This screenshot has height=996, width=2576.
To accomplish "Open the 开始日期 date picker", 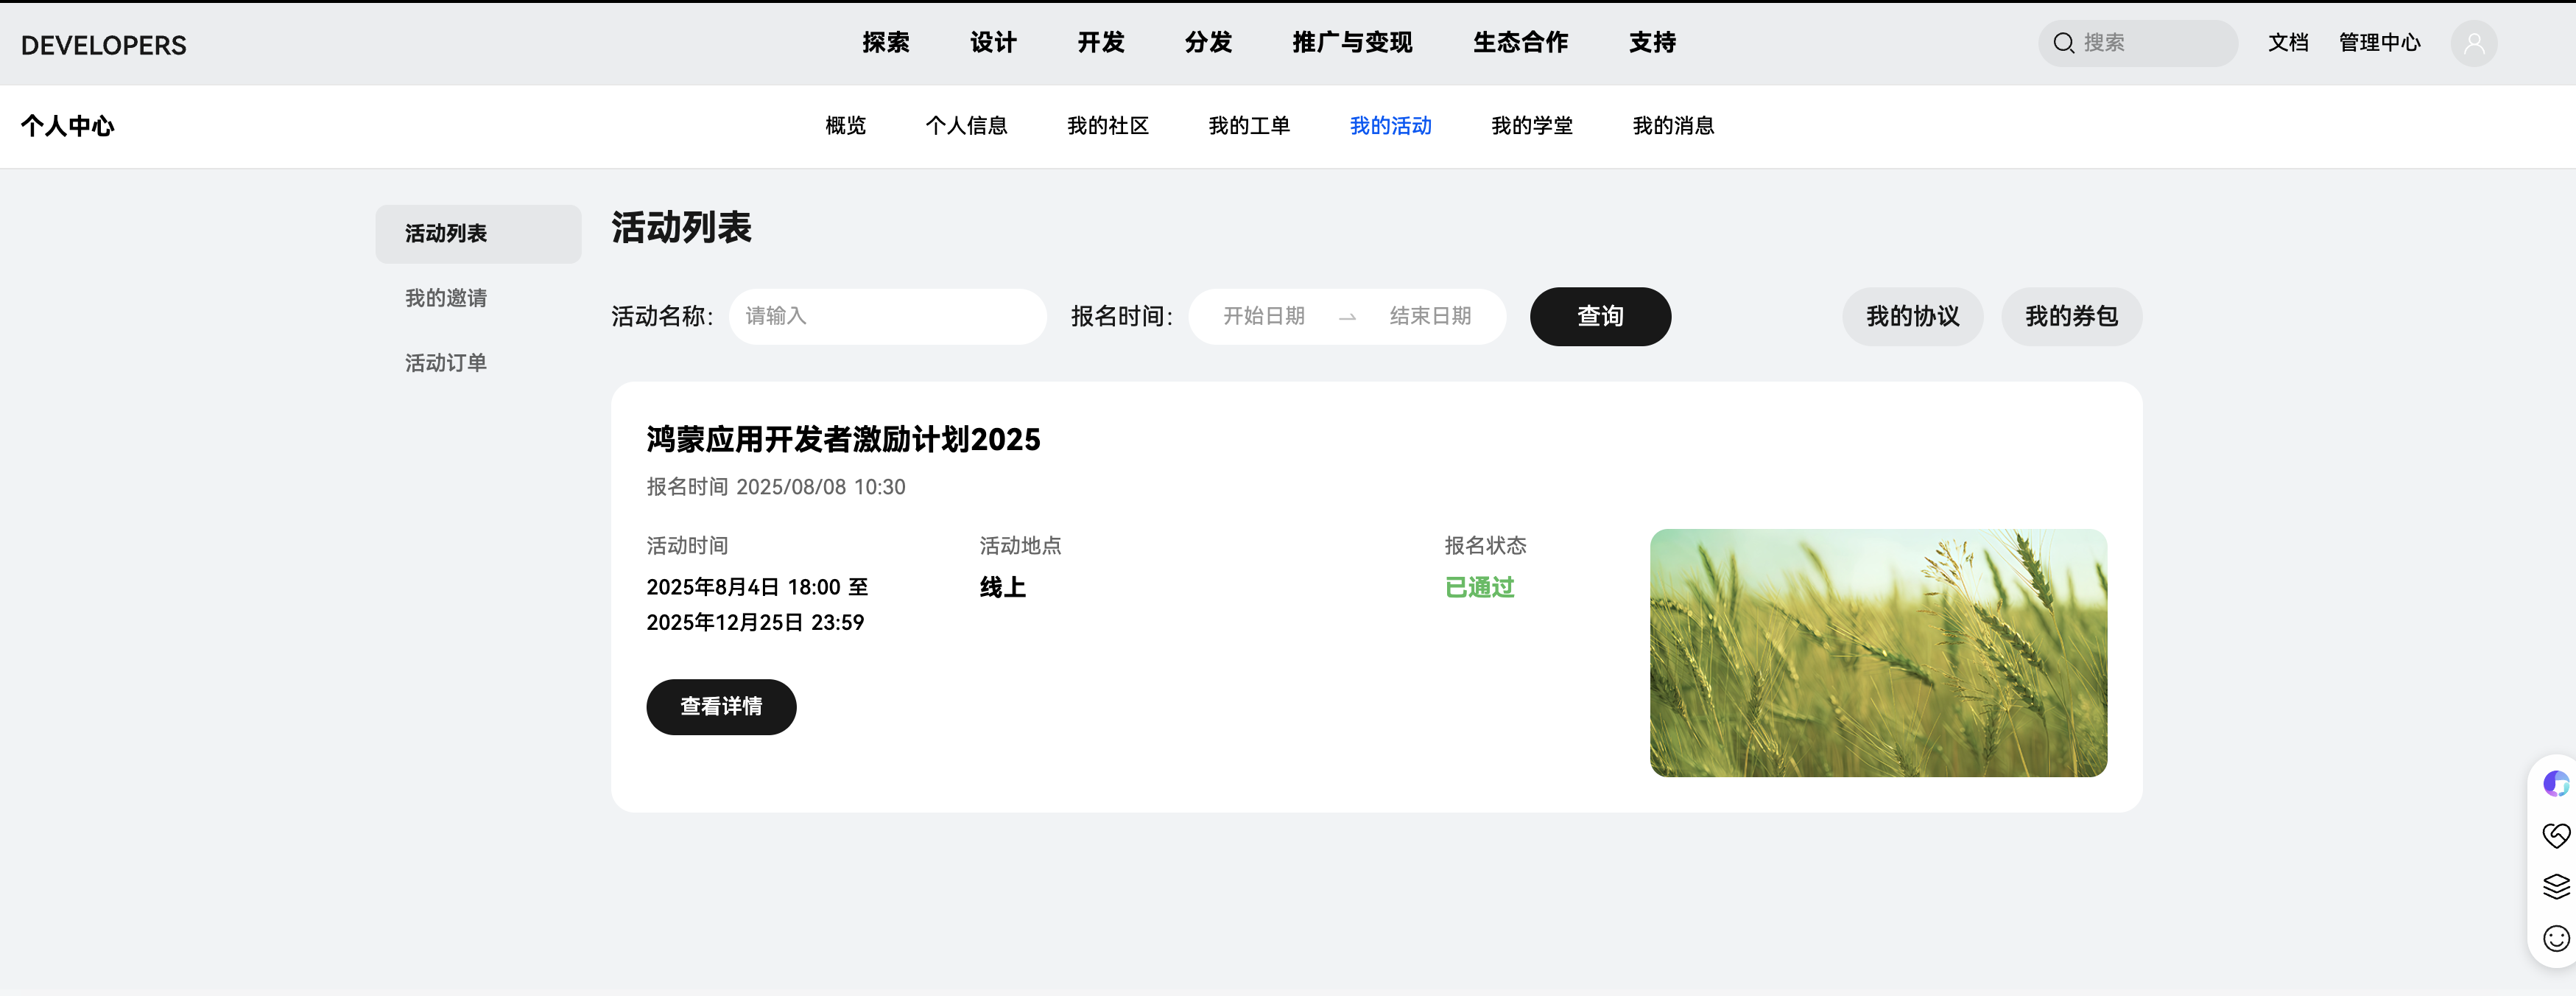I will click(1263, 317).
